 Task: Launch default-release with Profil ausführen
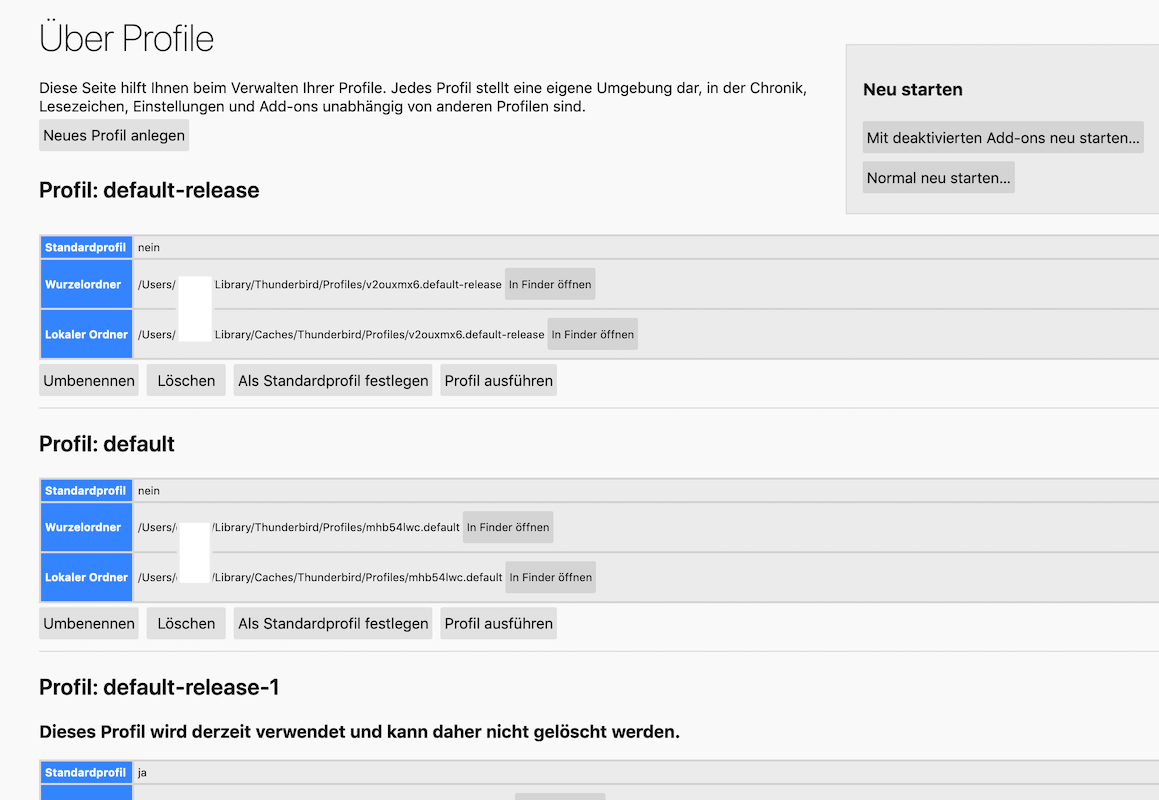click(498, 381)
